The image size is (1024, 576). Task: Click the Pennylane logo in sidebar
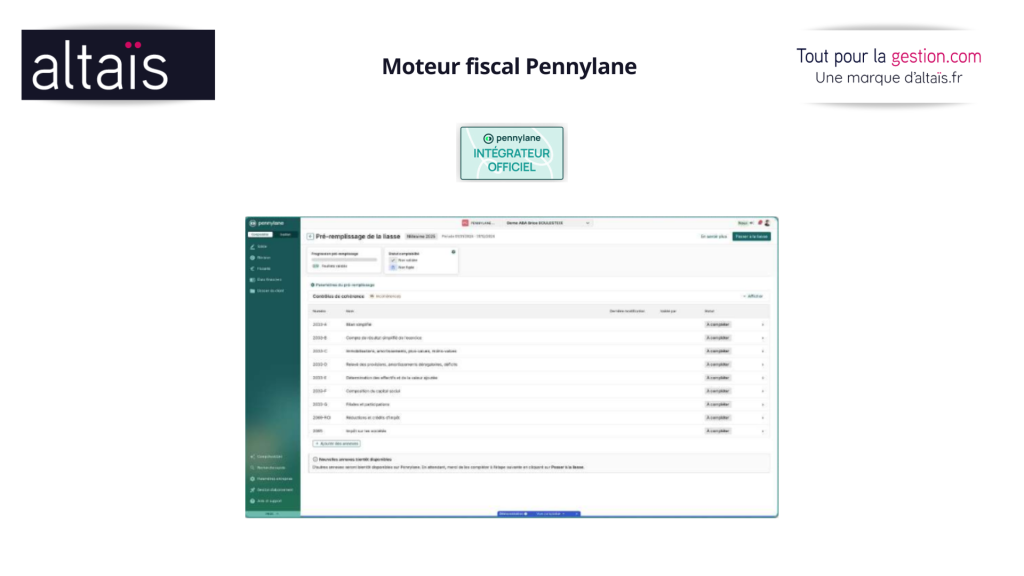tap(266, 223)
